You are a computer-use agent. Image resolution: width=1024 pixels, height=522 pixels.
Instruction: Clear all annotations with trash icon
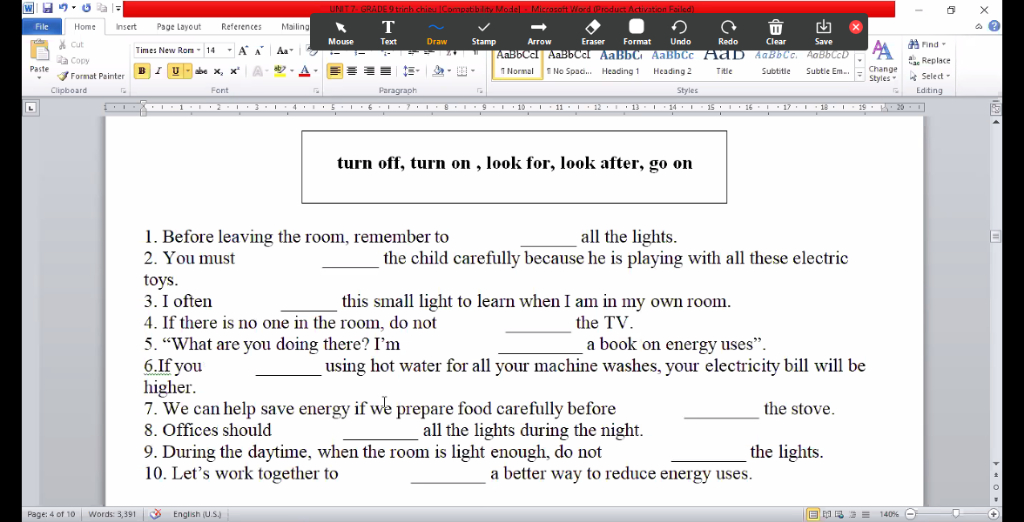click(776, 32)
